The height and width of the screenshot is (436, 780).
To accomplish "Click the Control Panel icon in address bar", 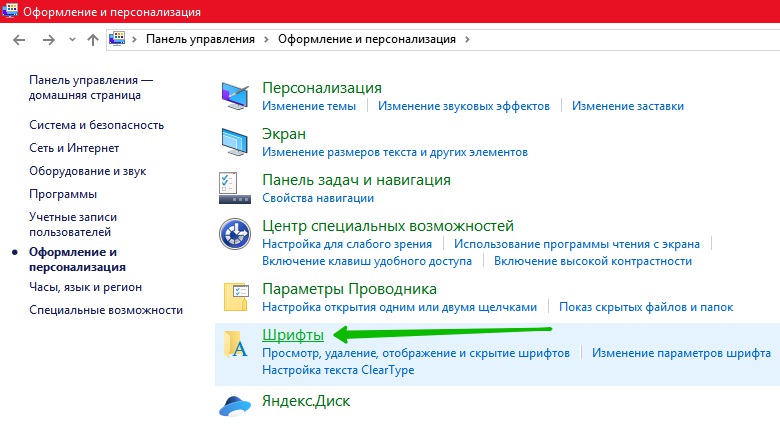I will tap(117, 38).
